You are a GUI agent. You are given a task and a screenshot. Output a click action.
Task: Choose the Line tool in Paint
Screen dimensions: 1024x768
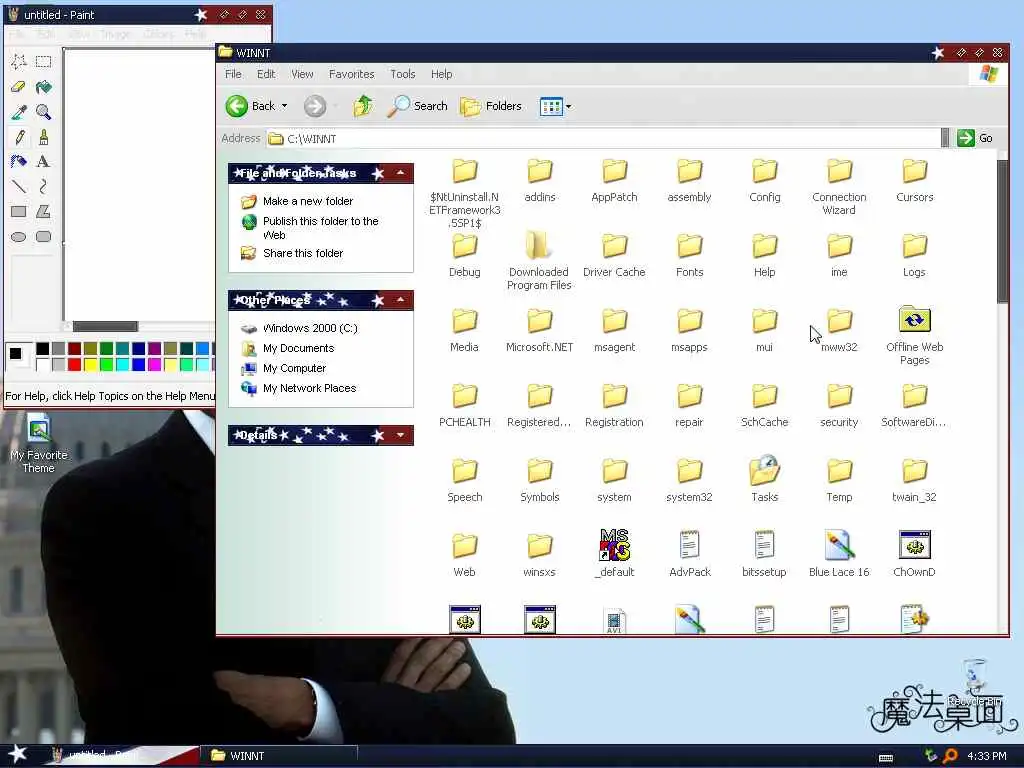click(19, 187)
